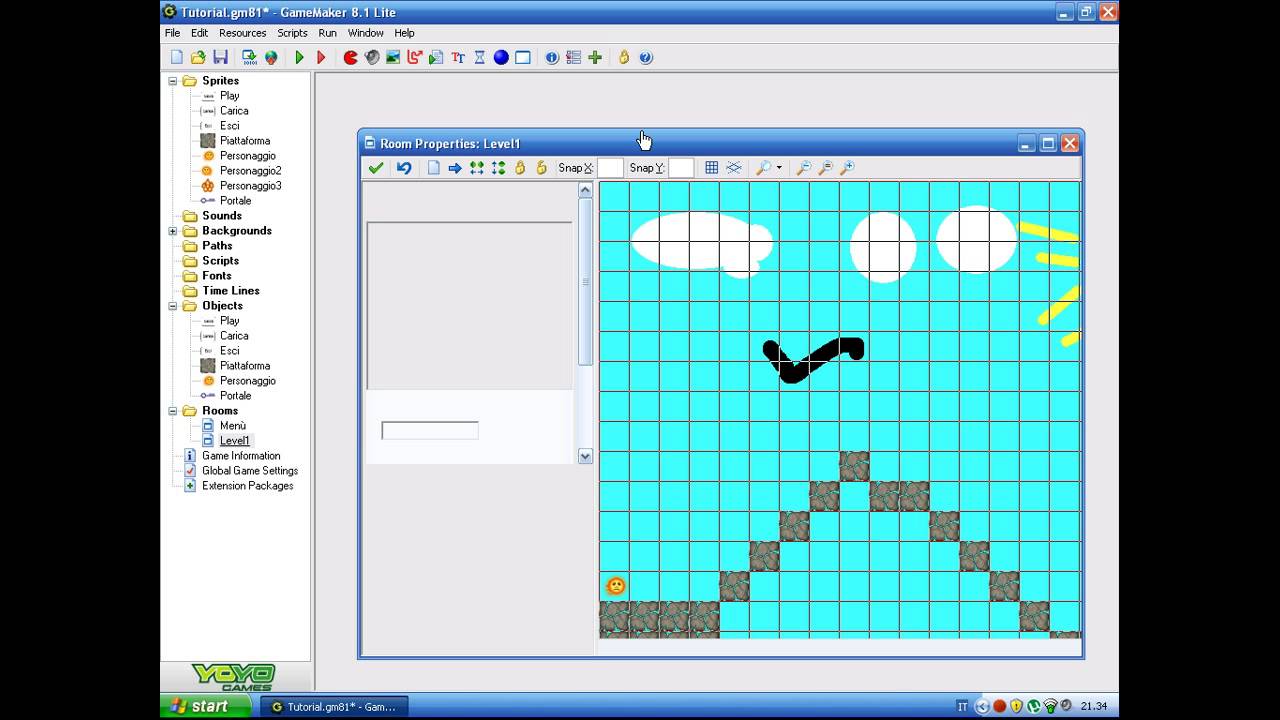1280x720 pixels.
Task: Reset room zoom to normal
Action: coord(825,168)
